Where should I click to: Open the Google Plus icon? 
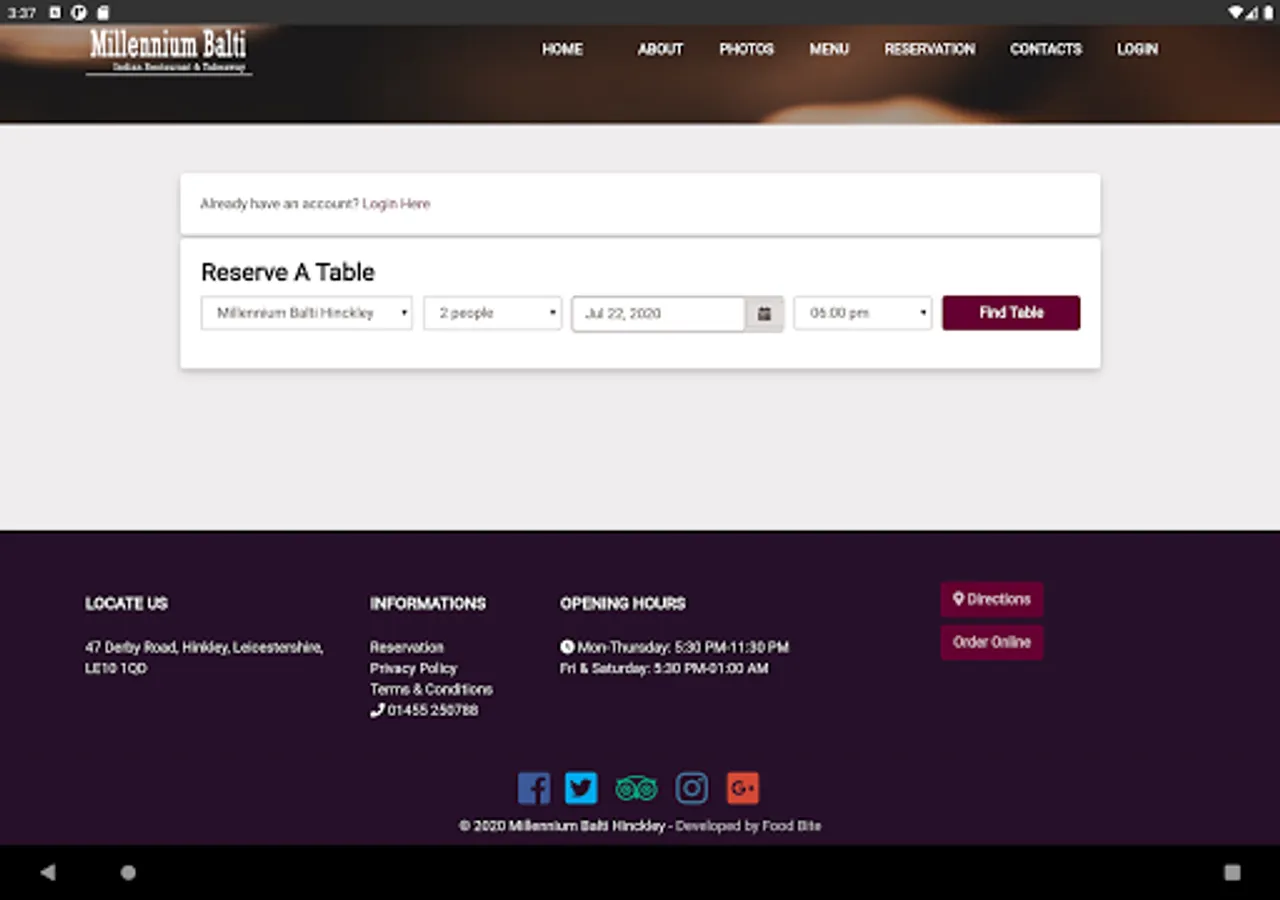(743, 788)
